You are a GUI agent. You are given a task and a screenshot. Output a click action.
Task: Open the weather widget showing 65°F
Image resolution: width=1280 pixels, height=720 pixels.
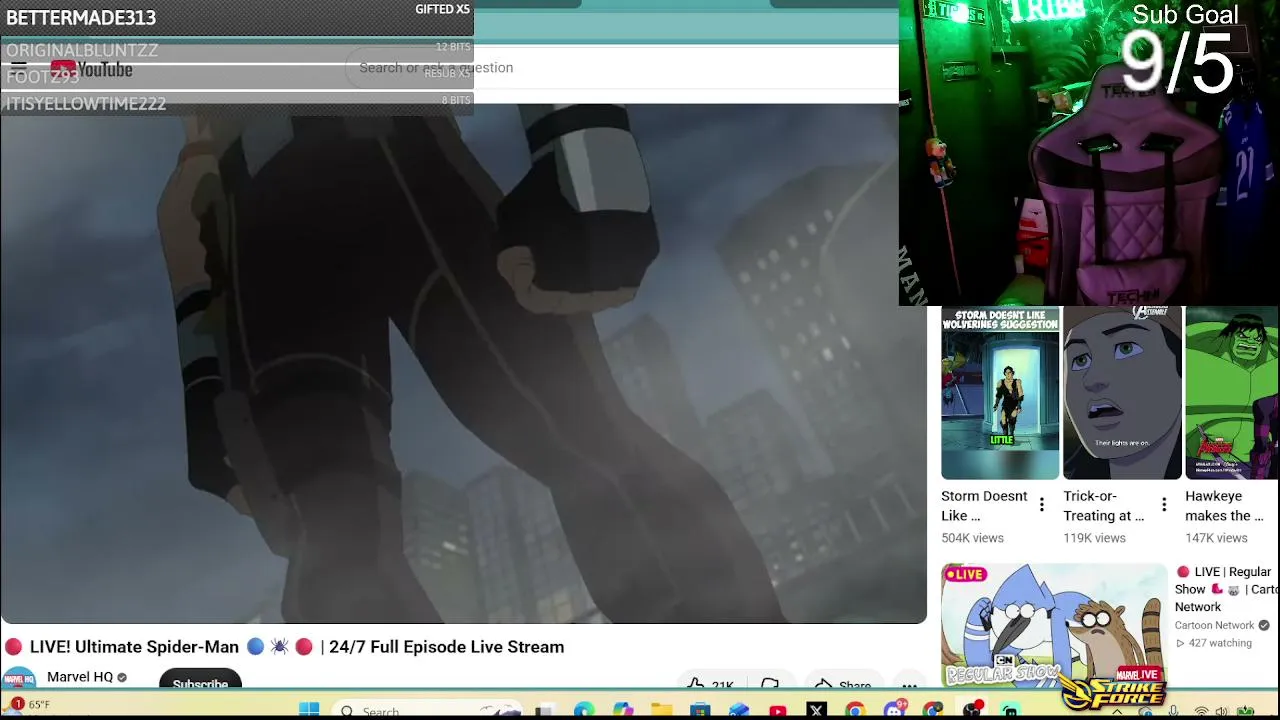(28, 705)
